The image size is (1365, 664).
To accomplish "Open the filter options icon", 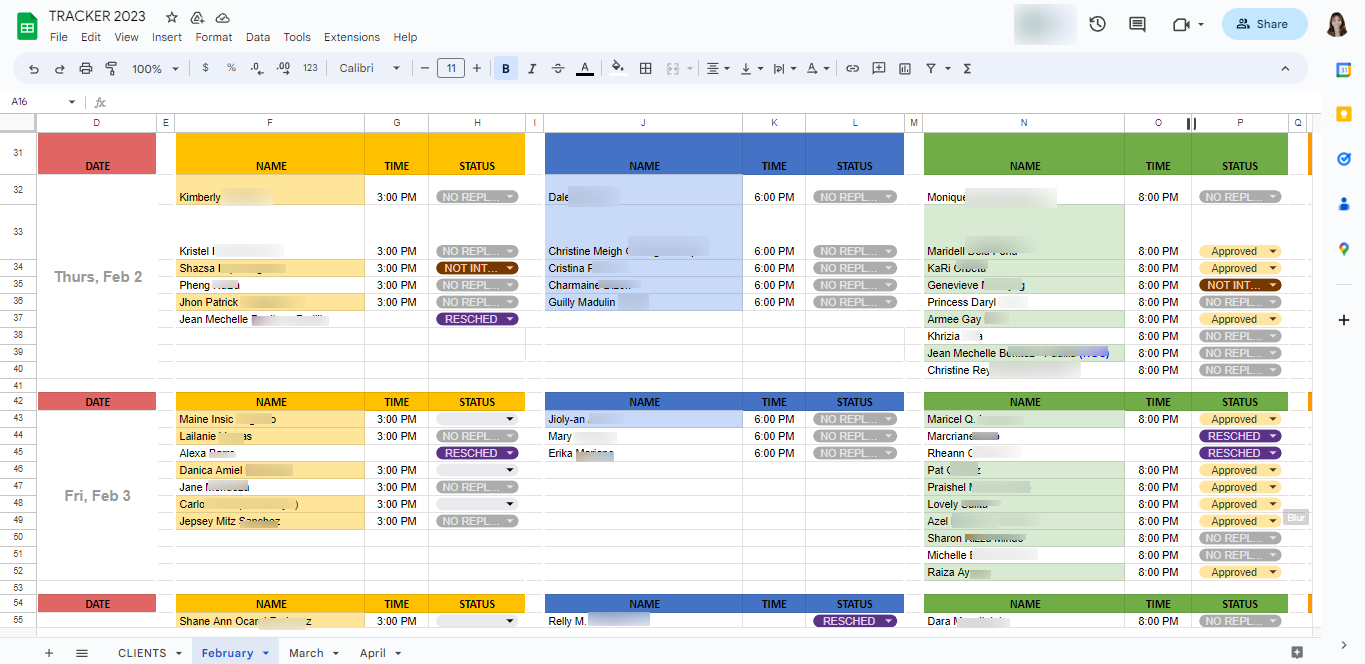I will pos(936,69).
